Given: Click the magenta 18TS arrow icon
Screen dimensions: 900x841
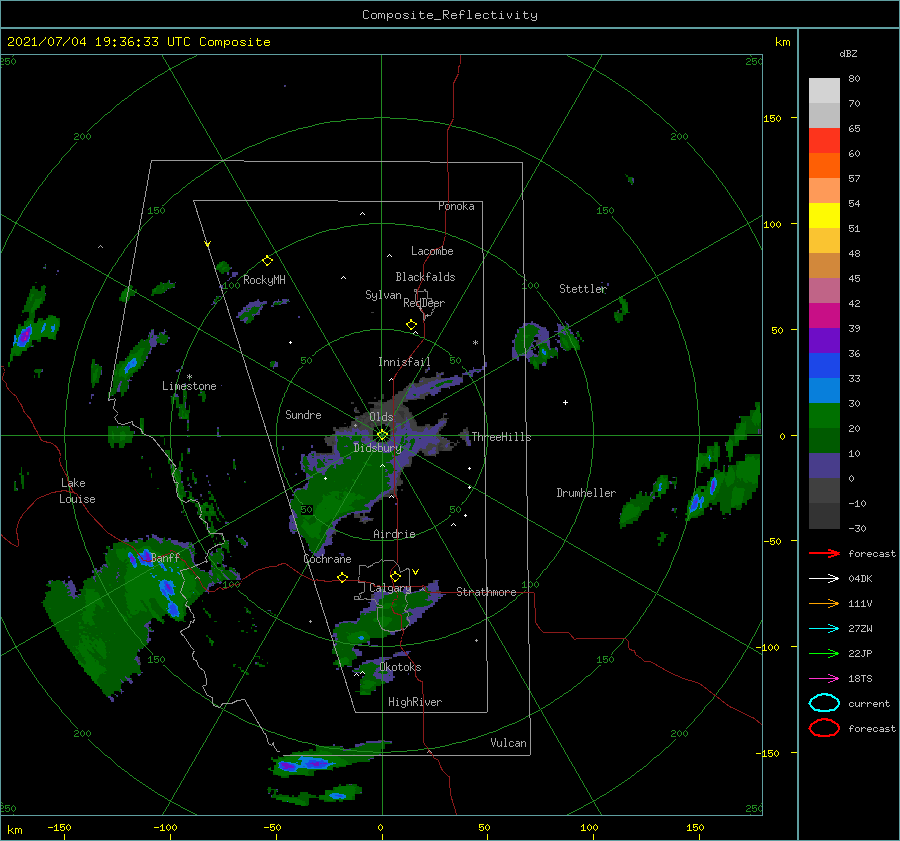Looking at the screenshot, I should (x=824, y=679).
